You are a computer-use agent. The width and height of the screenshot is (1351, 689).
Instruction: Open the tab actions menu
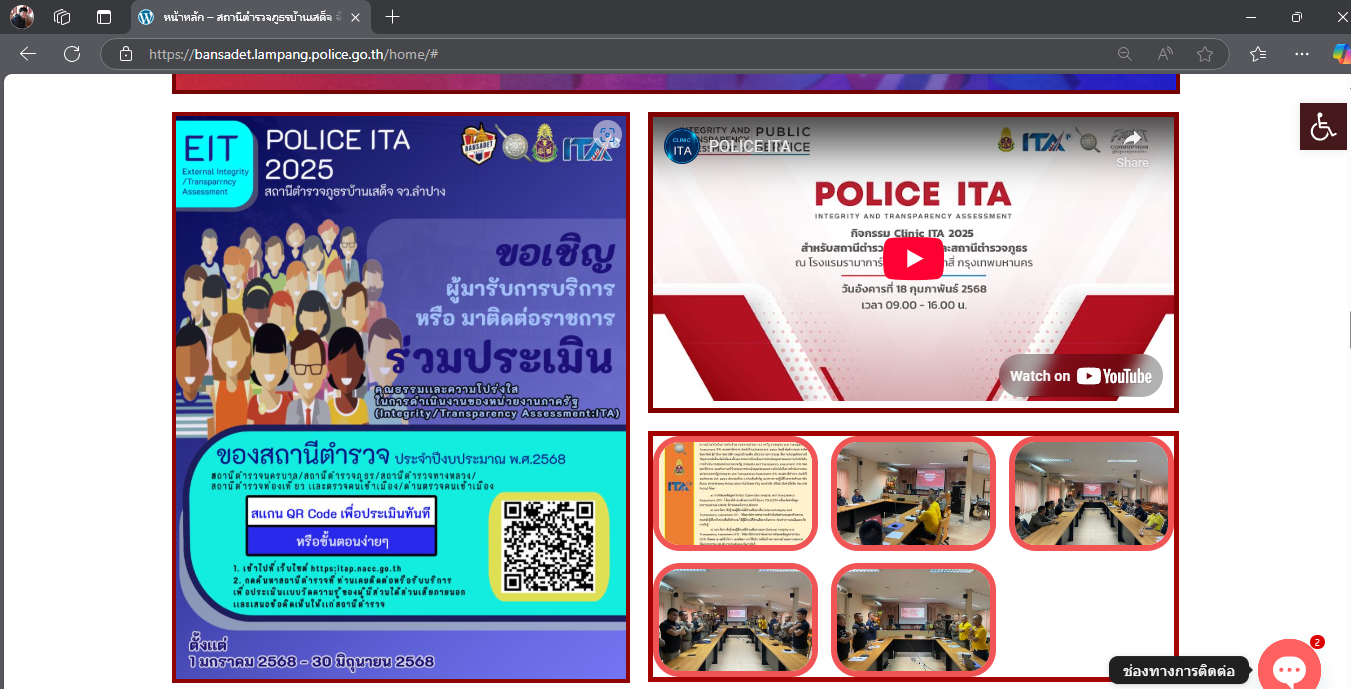point(62,17)
